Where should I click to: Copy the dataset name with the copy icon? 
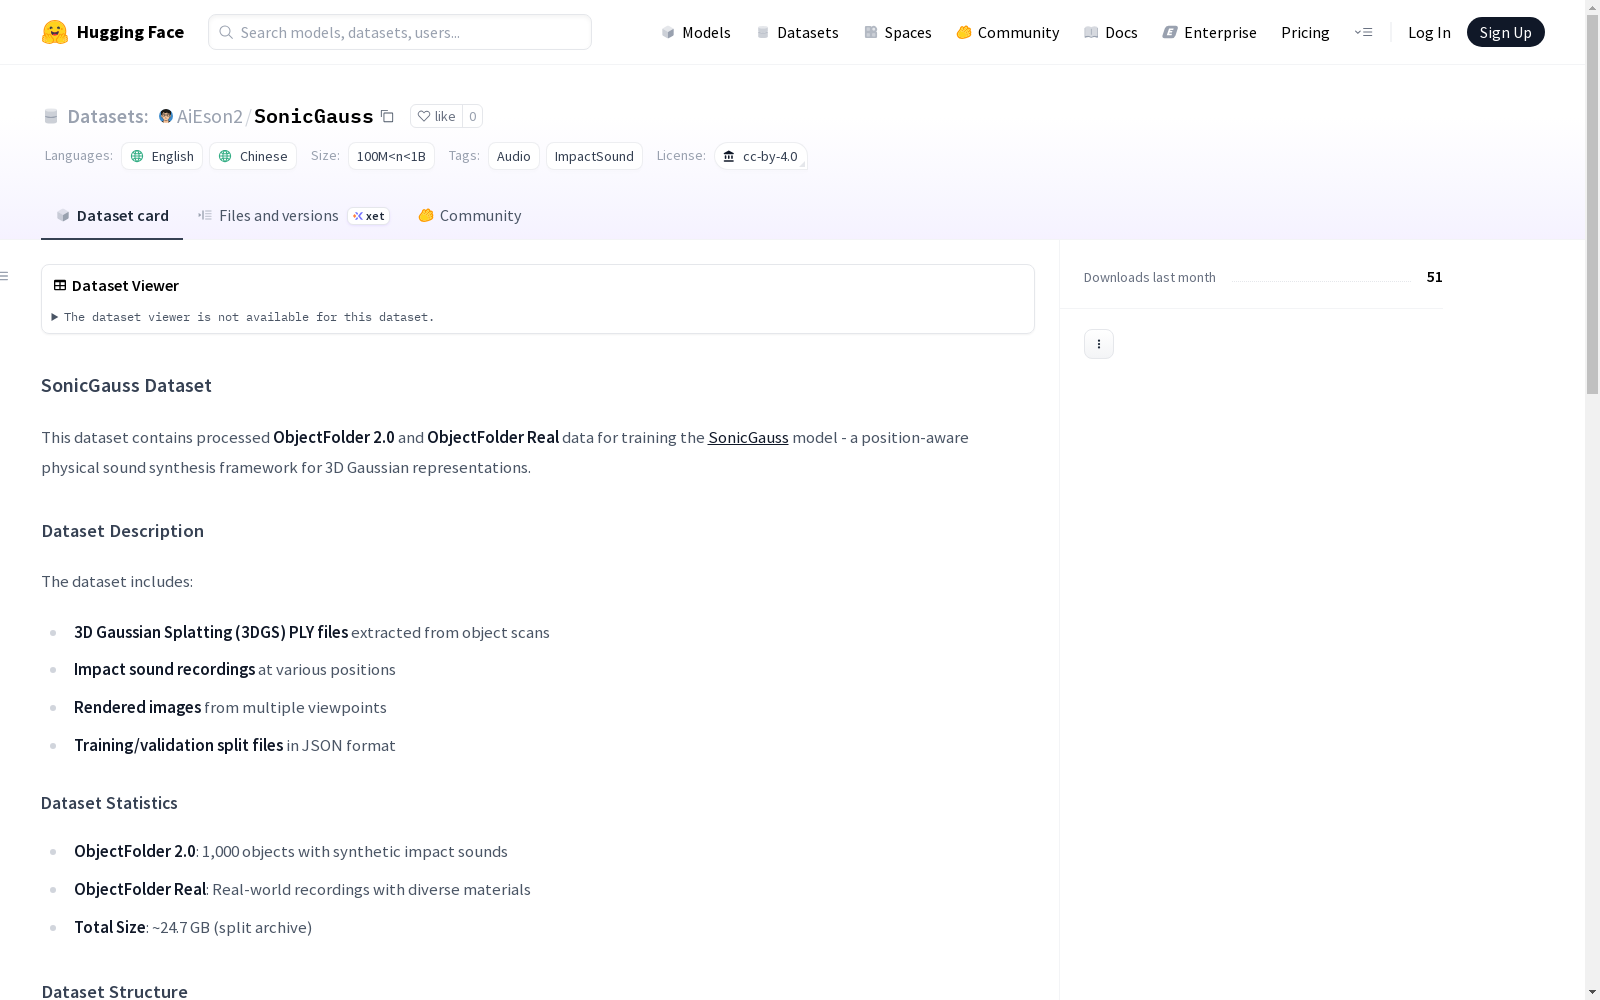coord(387,116)
